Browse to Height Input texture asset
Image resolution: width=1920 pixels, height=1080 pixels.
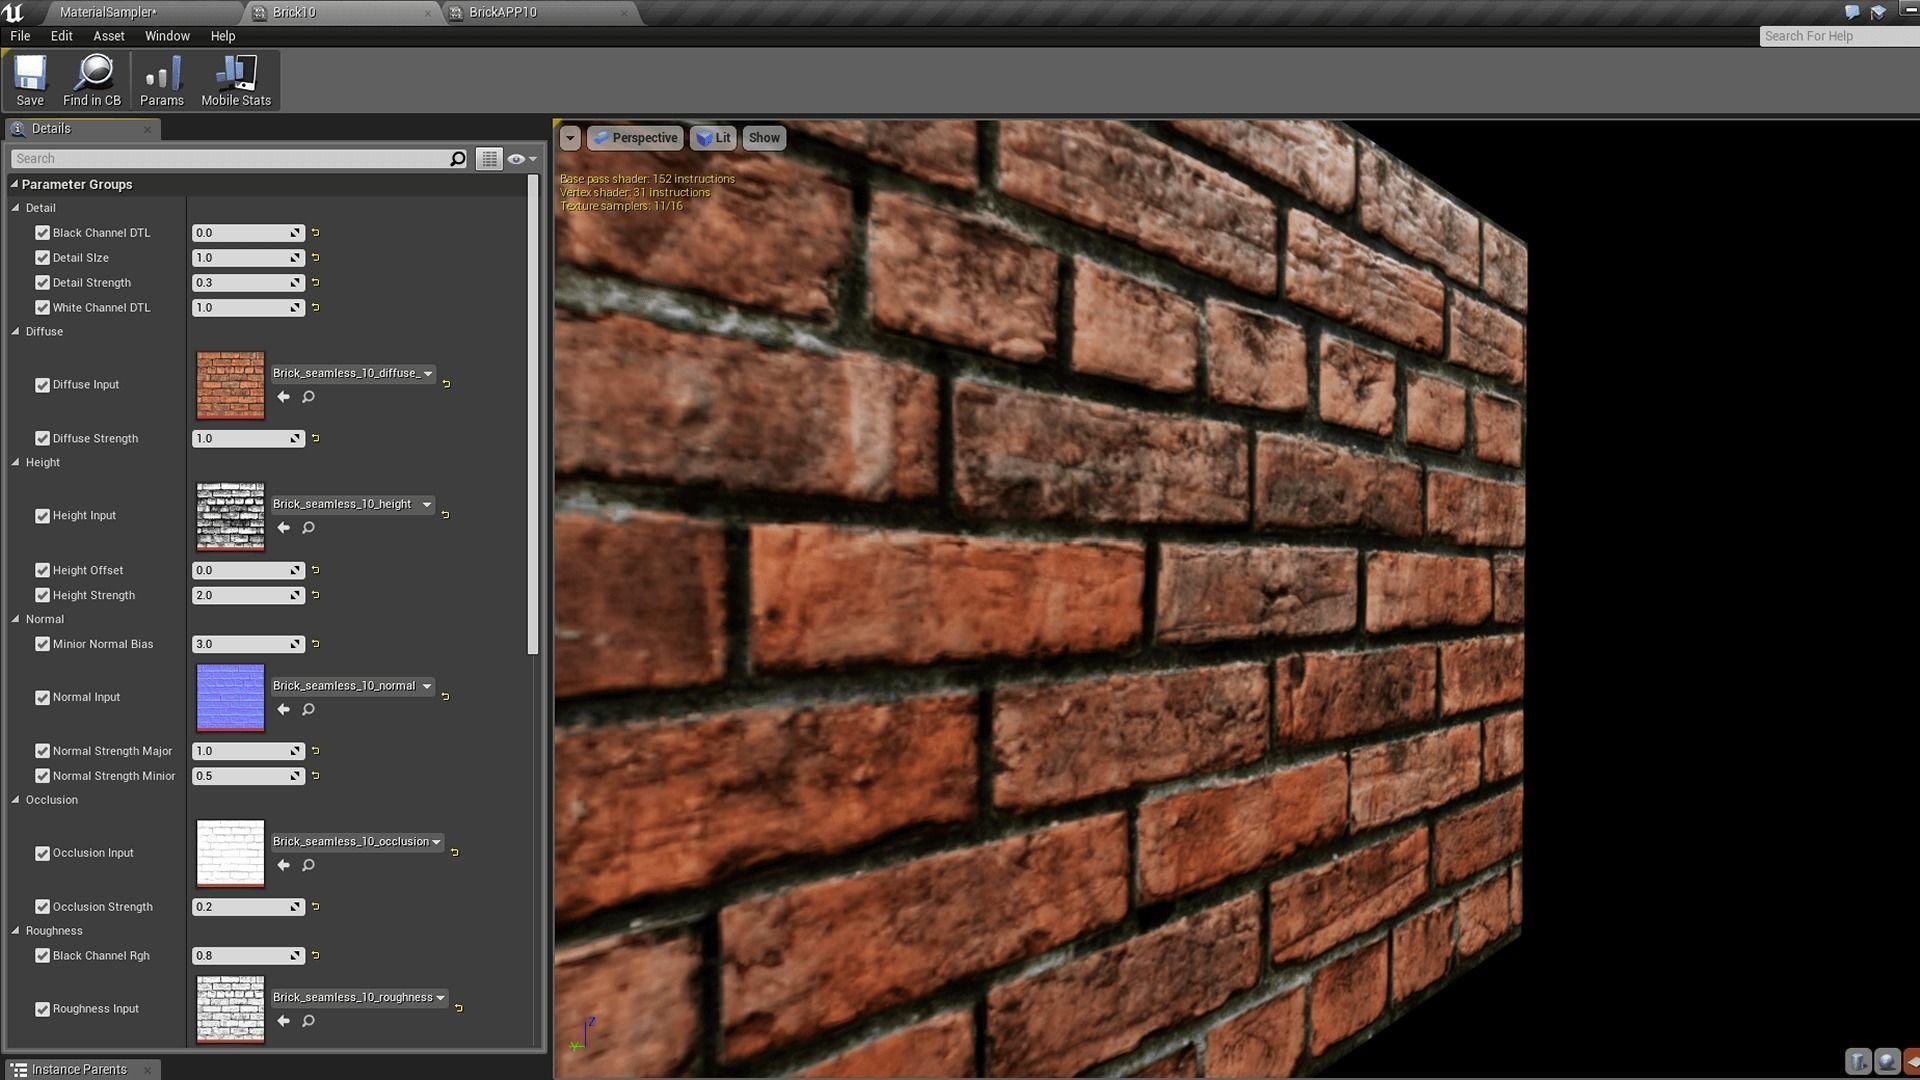point(308,528)
